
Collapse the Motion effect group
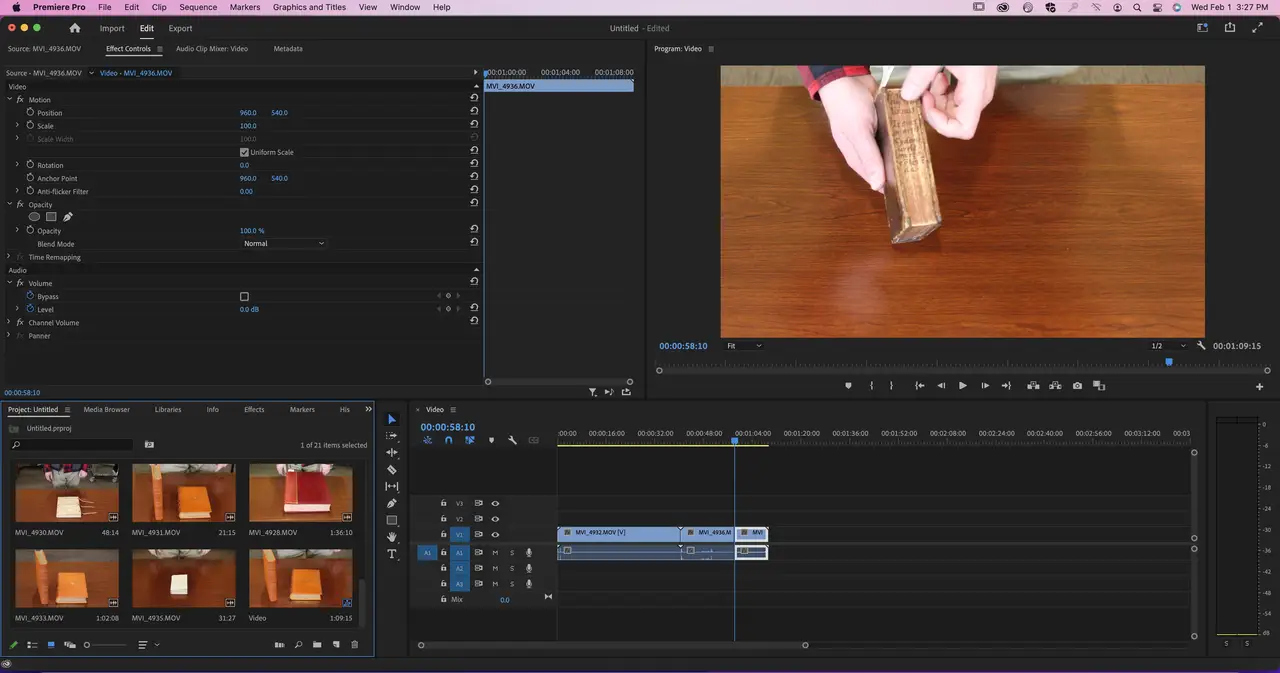click(x=10, y=100)
